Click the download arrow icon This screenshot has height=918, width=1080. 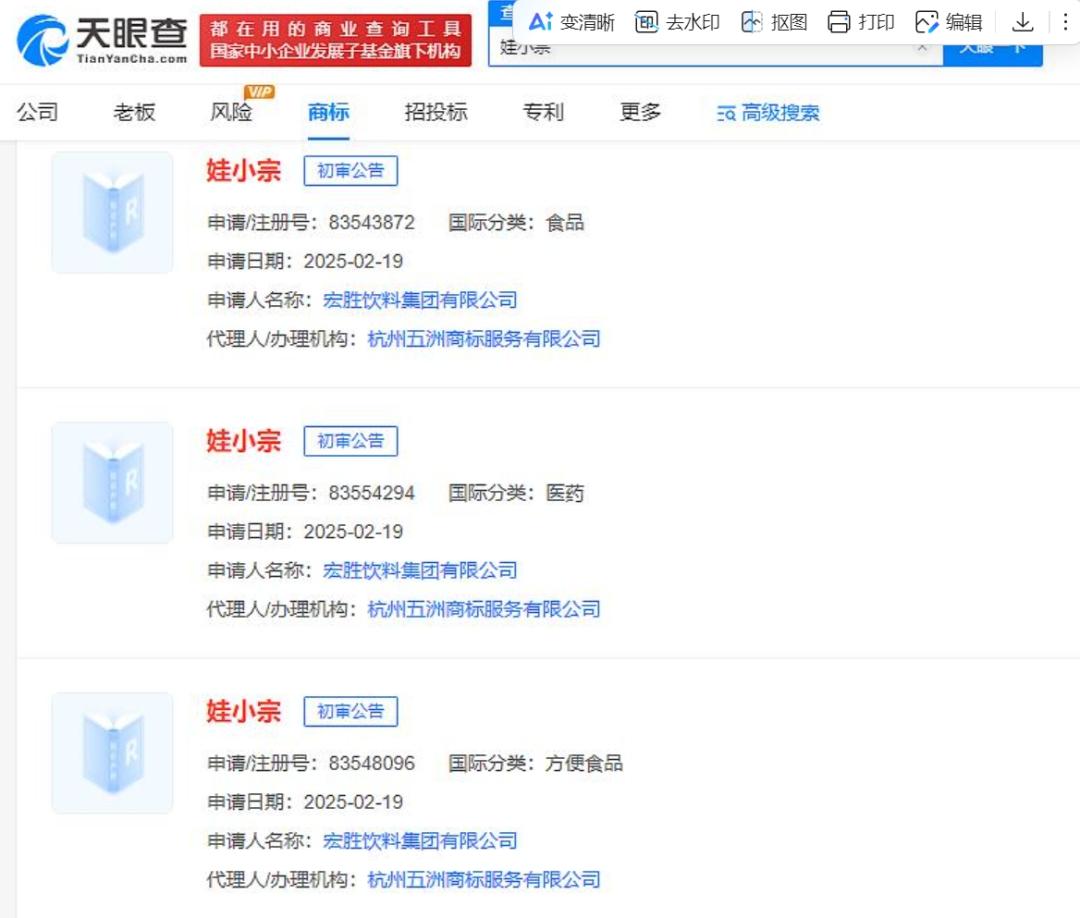pyautogui.click(x=1022, y=22)
